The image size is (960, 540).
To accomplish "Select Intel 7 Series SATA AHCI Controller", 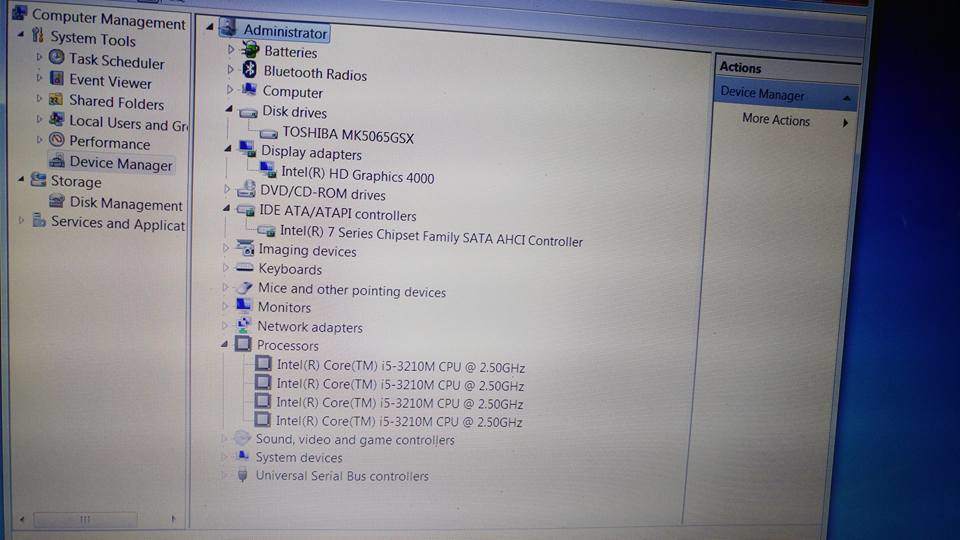I will [431, 236].
